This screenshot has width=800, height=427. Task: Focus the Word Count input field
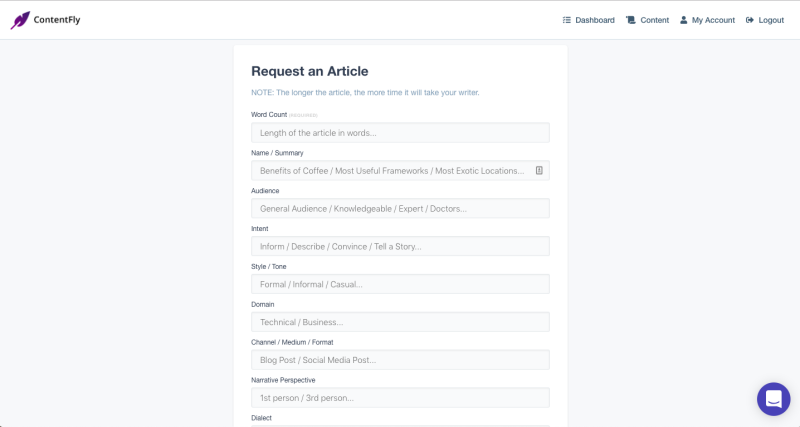pos(400,133)
